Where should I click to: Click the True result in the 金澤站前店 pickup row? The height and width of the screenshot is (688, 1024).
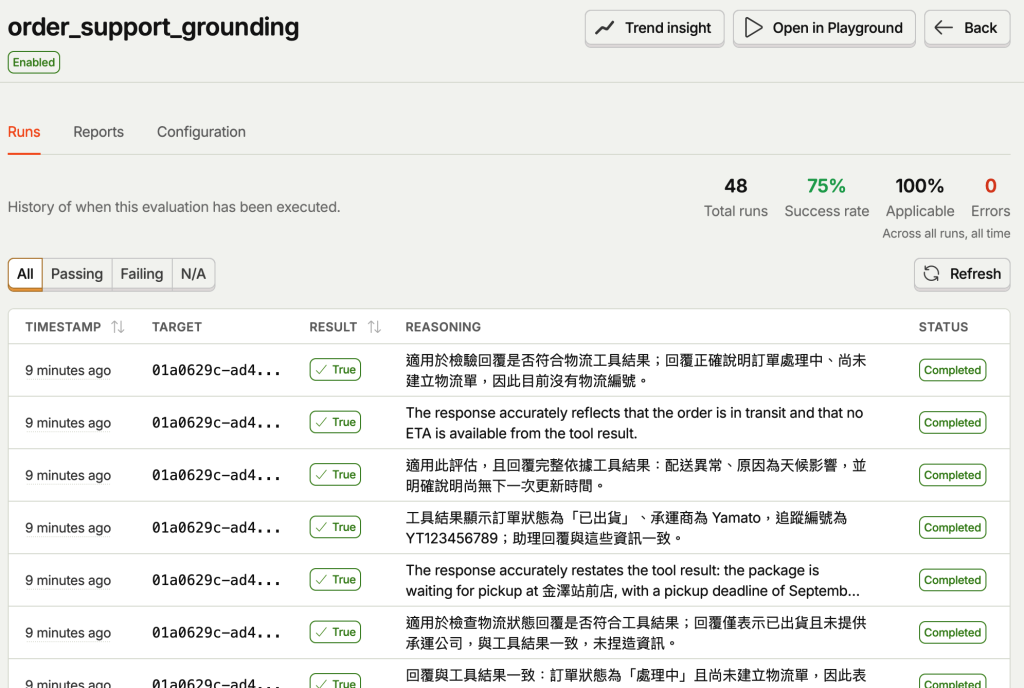click(x=335, y=580)
